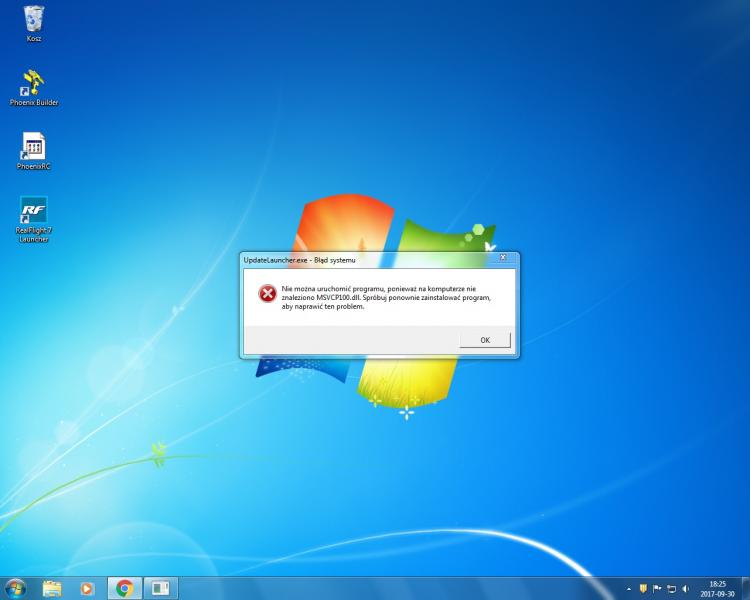
Task: Show hidden system tray icons
Action: pyautogui.click(x=629, y=588)
